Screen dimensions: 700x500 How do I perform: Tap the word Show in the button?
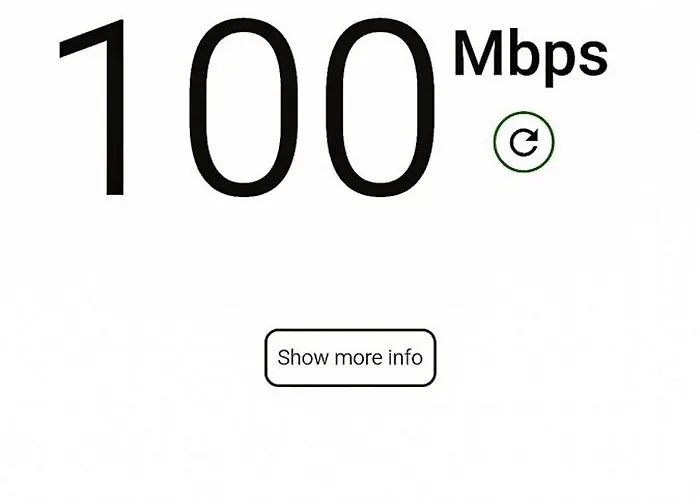[x=303, y=358]
